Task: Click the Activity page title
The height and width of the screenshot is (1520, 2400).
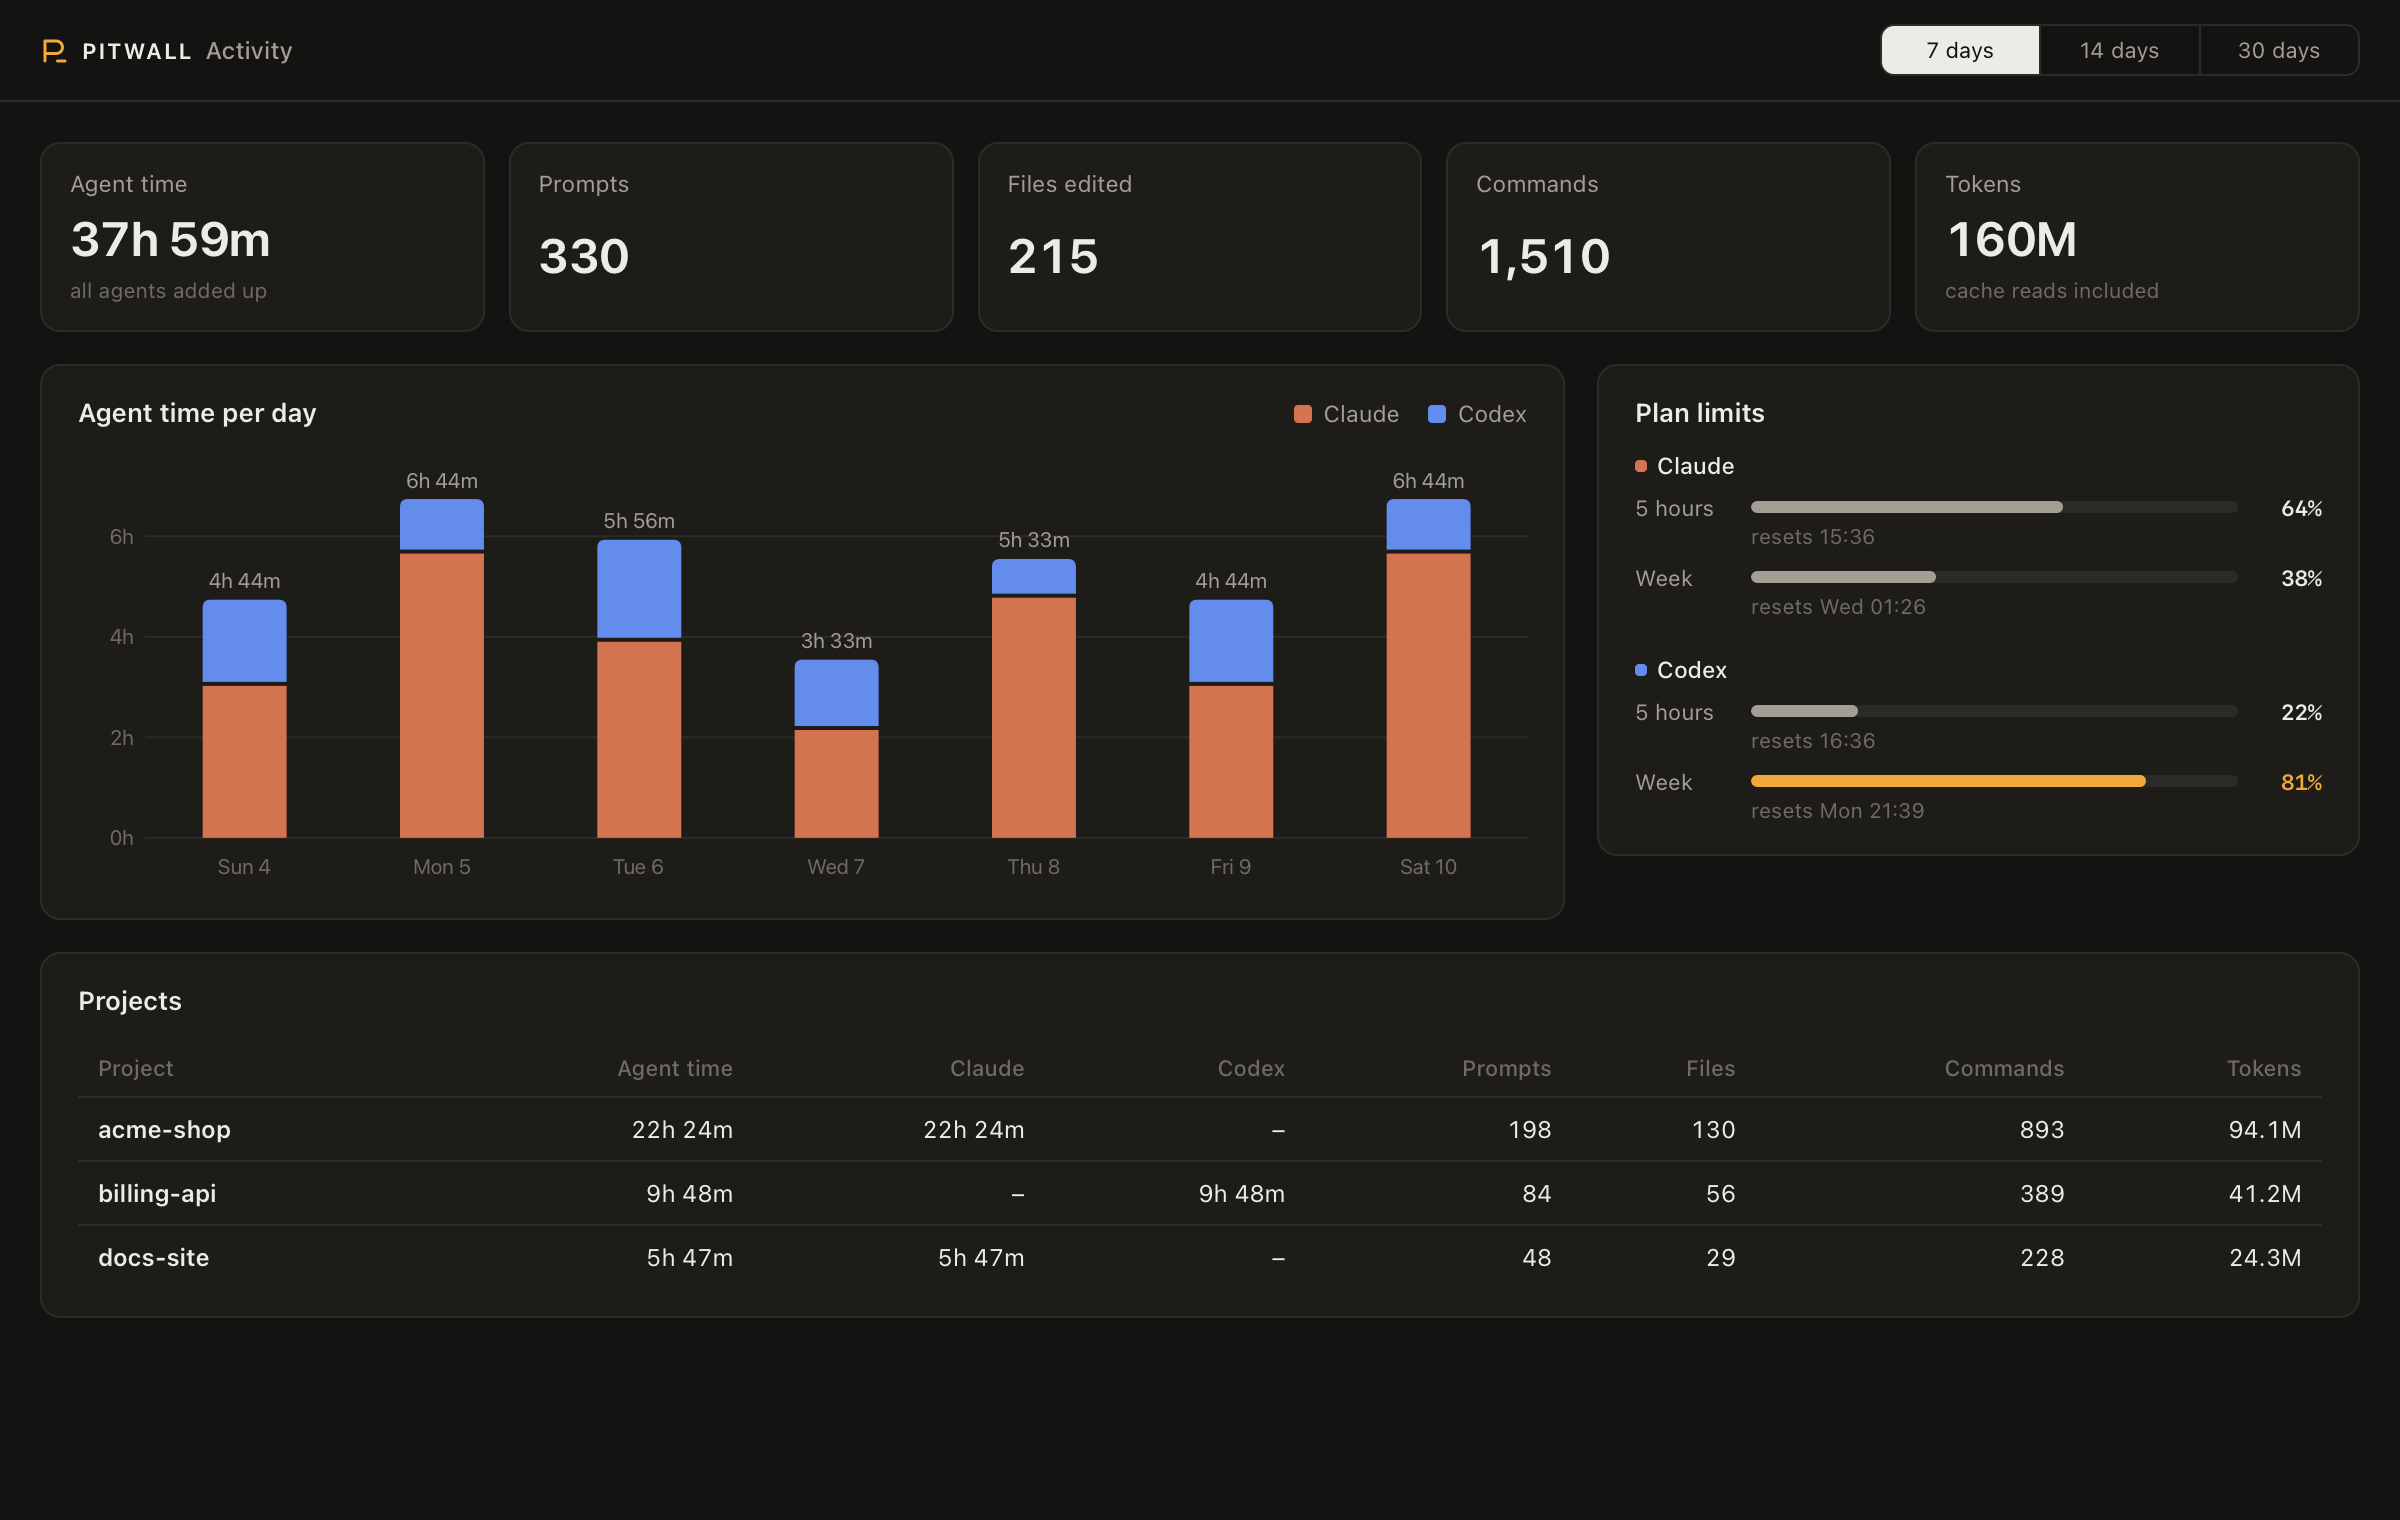Action: (x=249, y=50)
